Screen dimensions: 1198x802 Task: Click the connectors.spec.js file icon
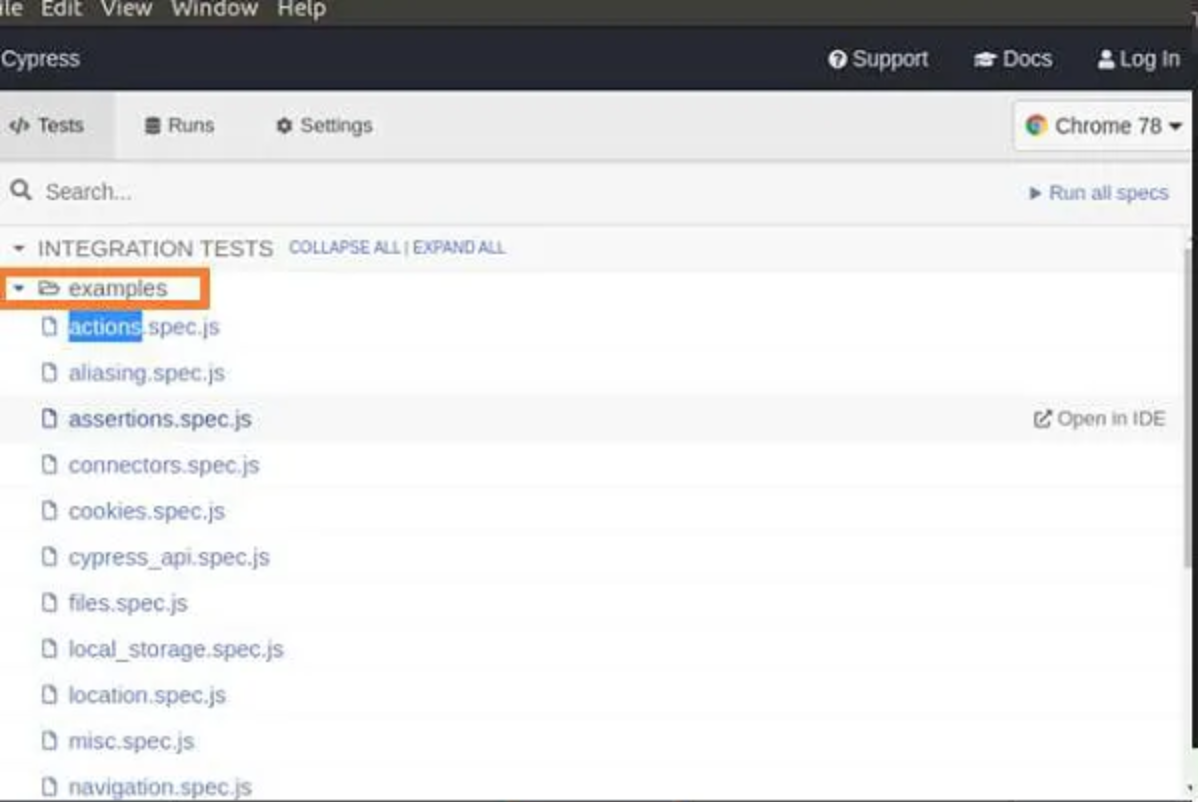point(49,464)
